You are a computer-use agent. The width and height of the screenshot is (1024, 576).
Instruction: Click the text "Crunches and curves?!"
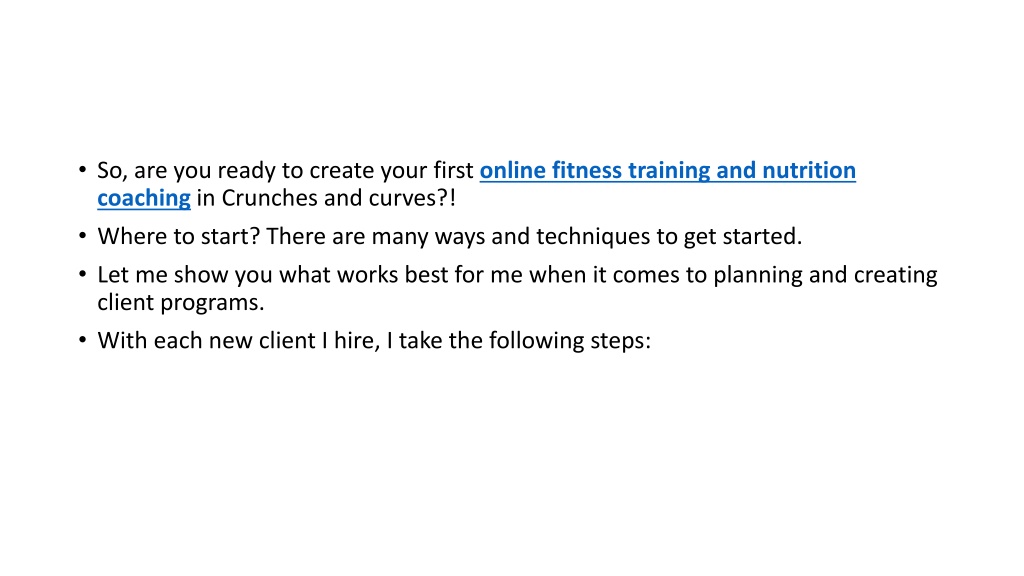[x=338, y=198]
